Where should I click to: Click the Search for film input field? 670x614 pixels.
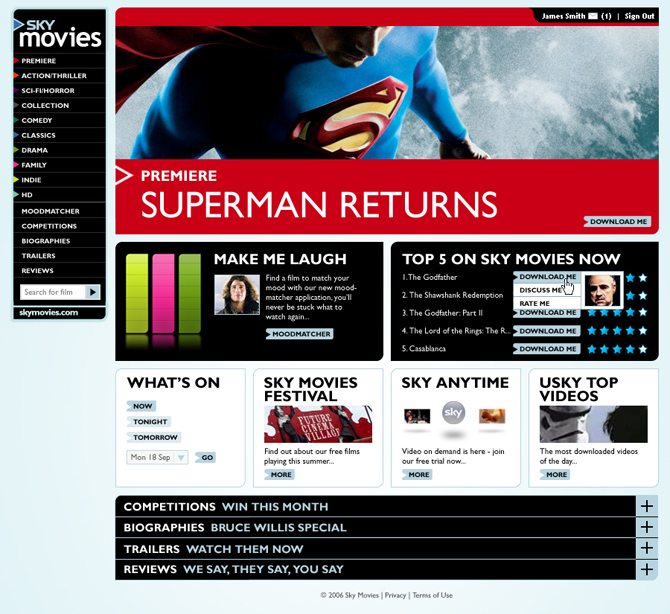tap(52, 292)
